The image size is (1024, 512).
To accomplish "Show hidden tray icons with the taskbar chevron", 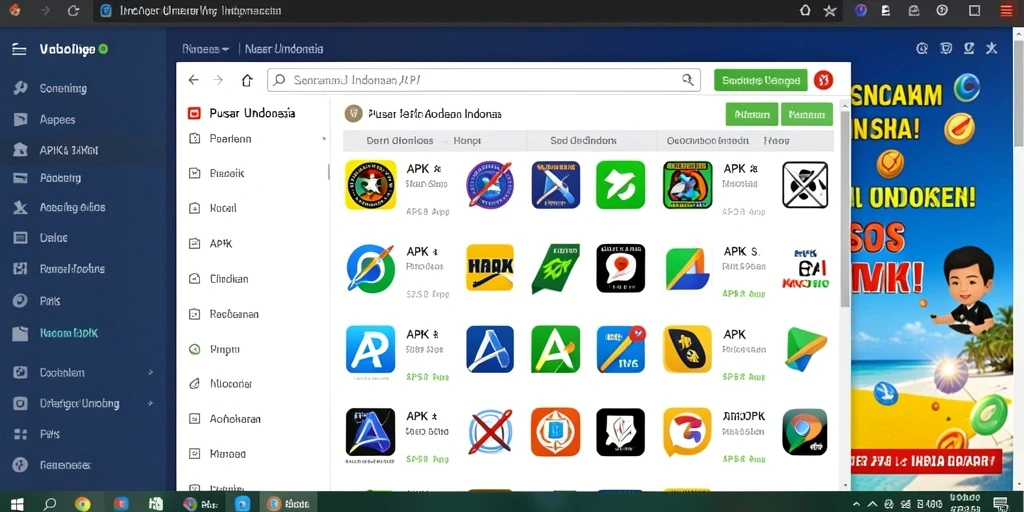I will click(x=857, y=504).
